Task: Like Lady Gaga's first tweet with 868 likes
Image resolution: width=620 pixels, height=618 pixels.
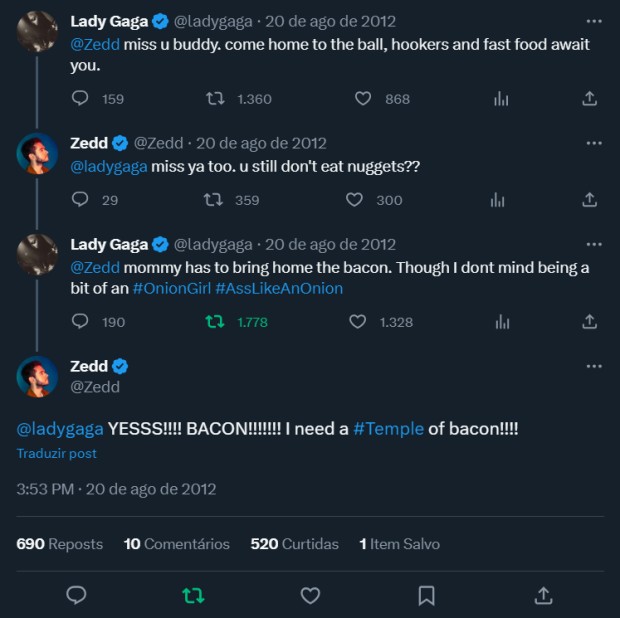Action: pyautogui.click(x=363, y=99)
